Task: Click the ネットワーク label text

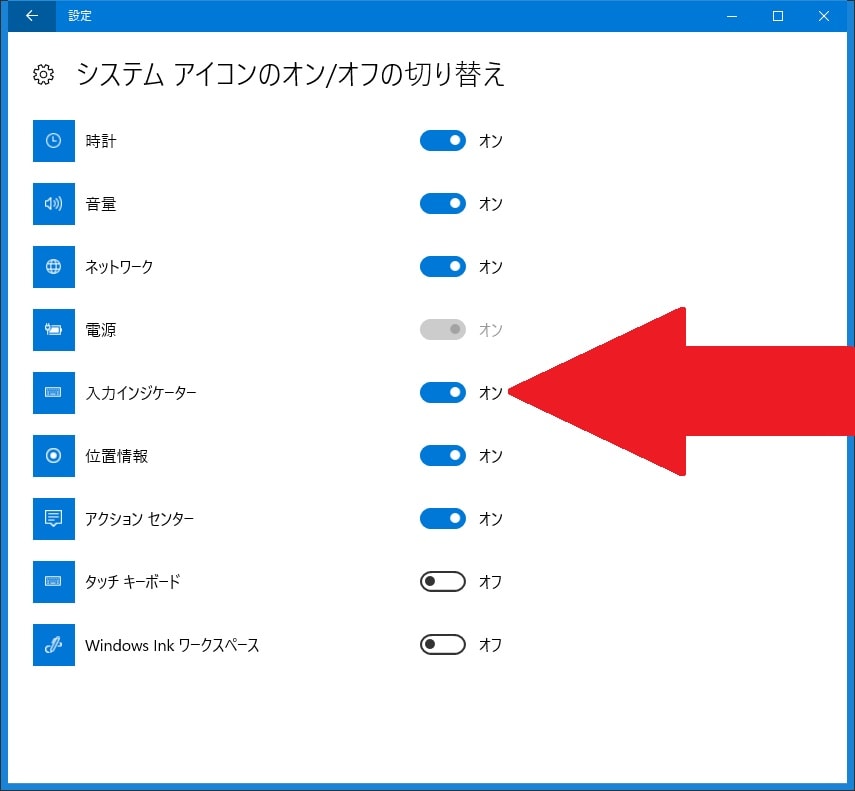Action: [x=119, y=267]
